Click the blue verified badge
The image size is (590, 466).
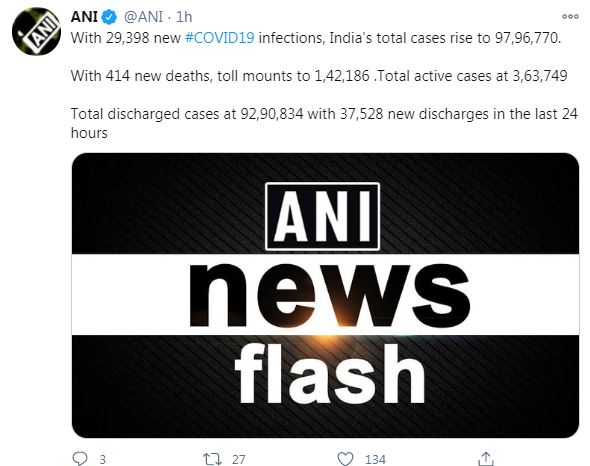tap(109, 17)
